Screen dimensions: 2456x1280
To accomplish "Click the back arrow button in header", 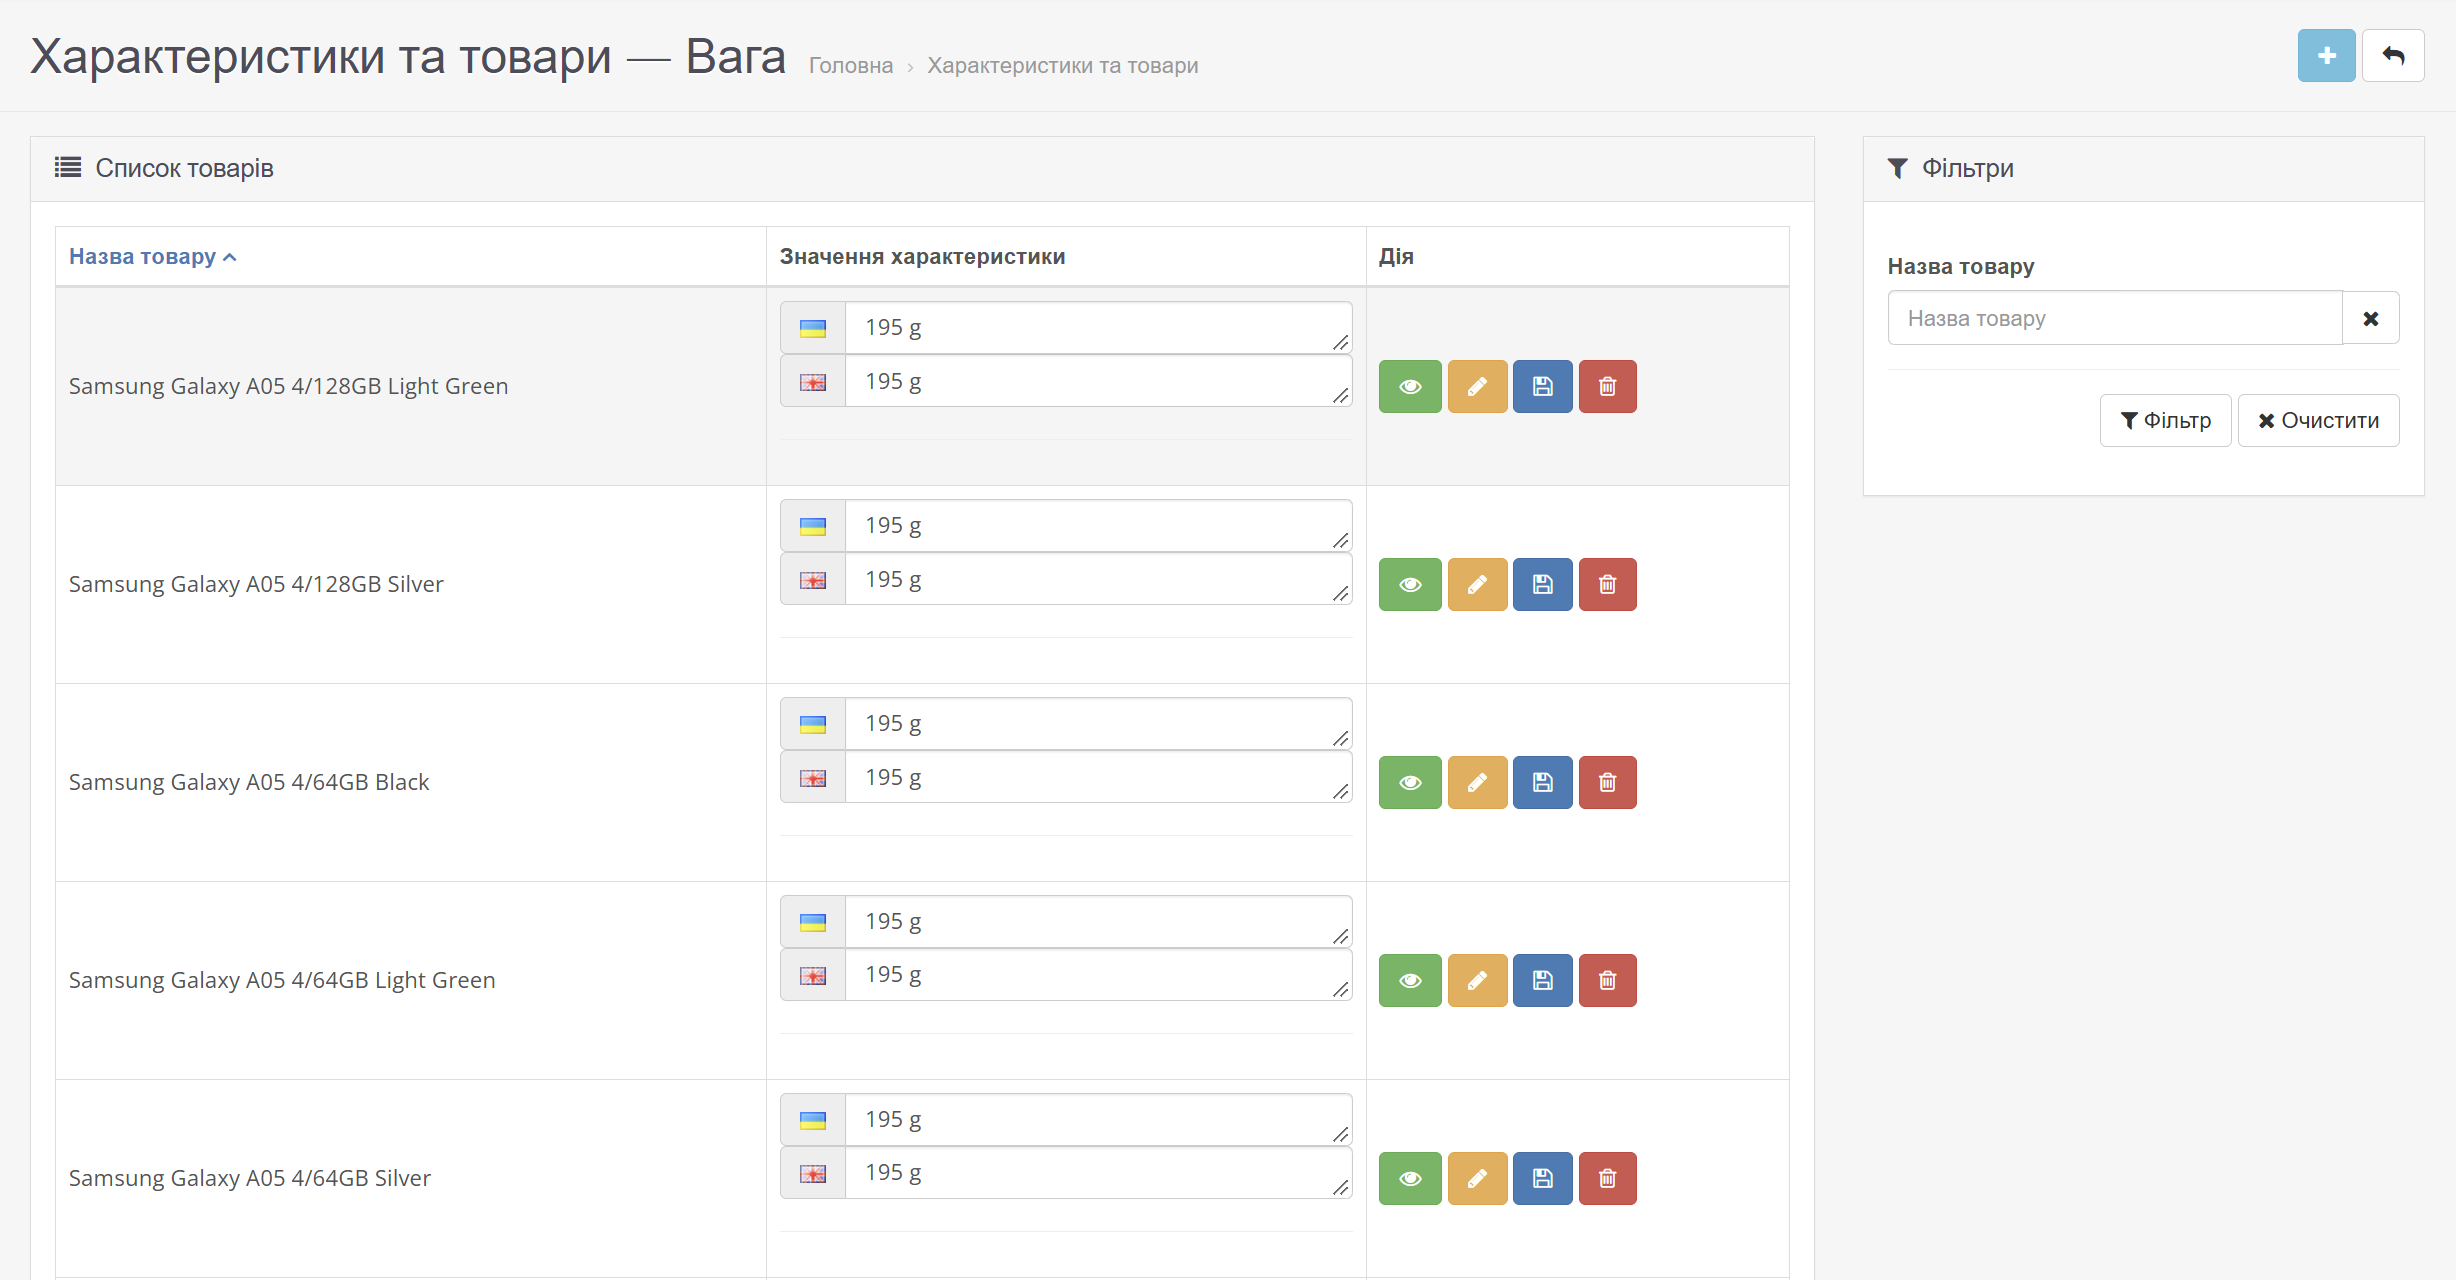I will pyautogui.click(x=2393, y=56).
